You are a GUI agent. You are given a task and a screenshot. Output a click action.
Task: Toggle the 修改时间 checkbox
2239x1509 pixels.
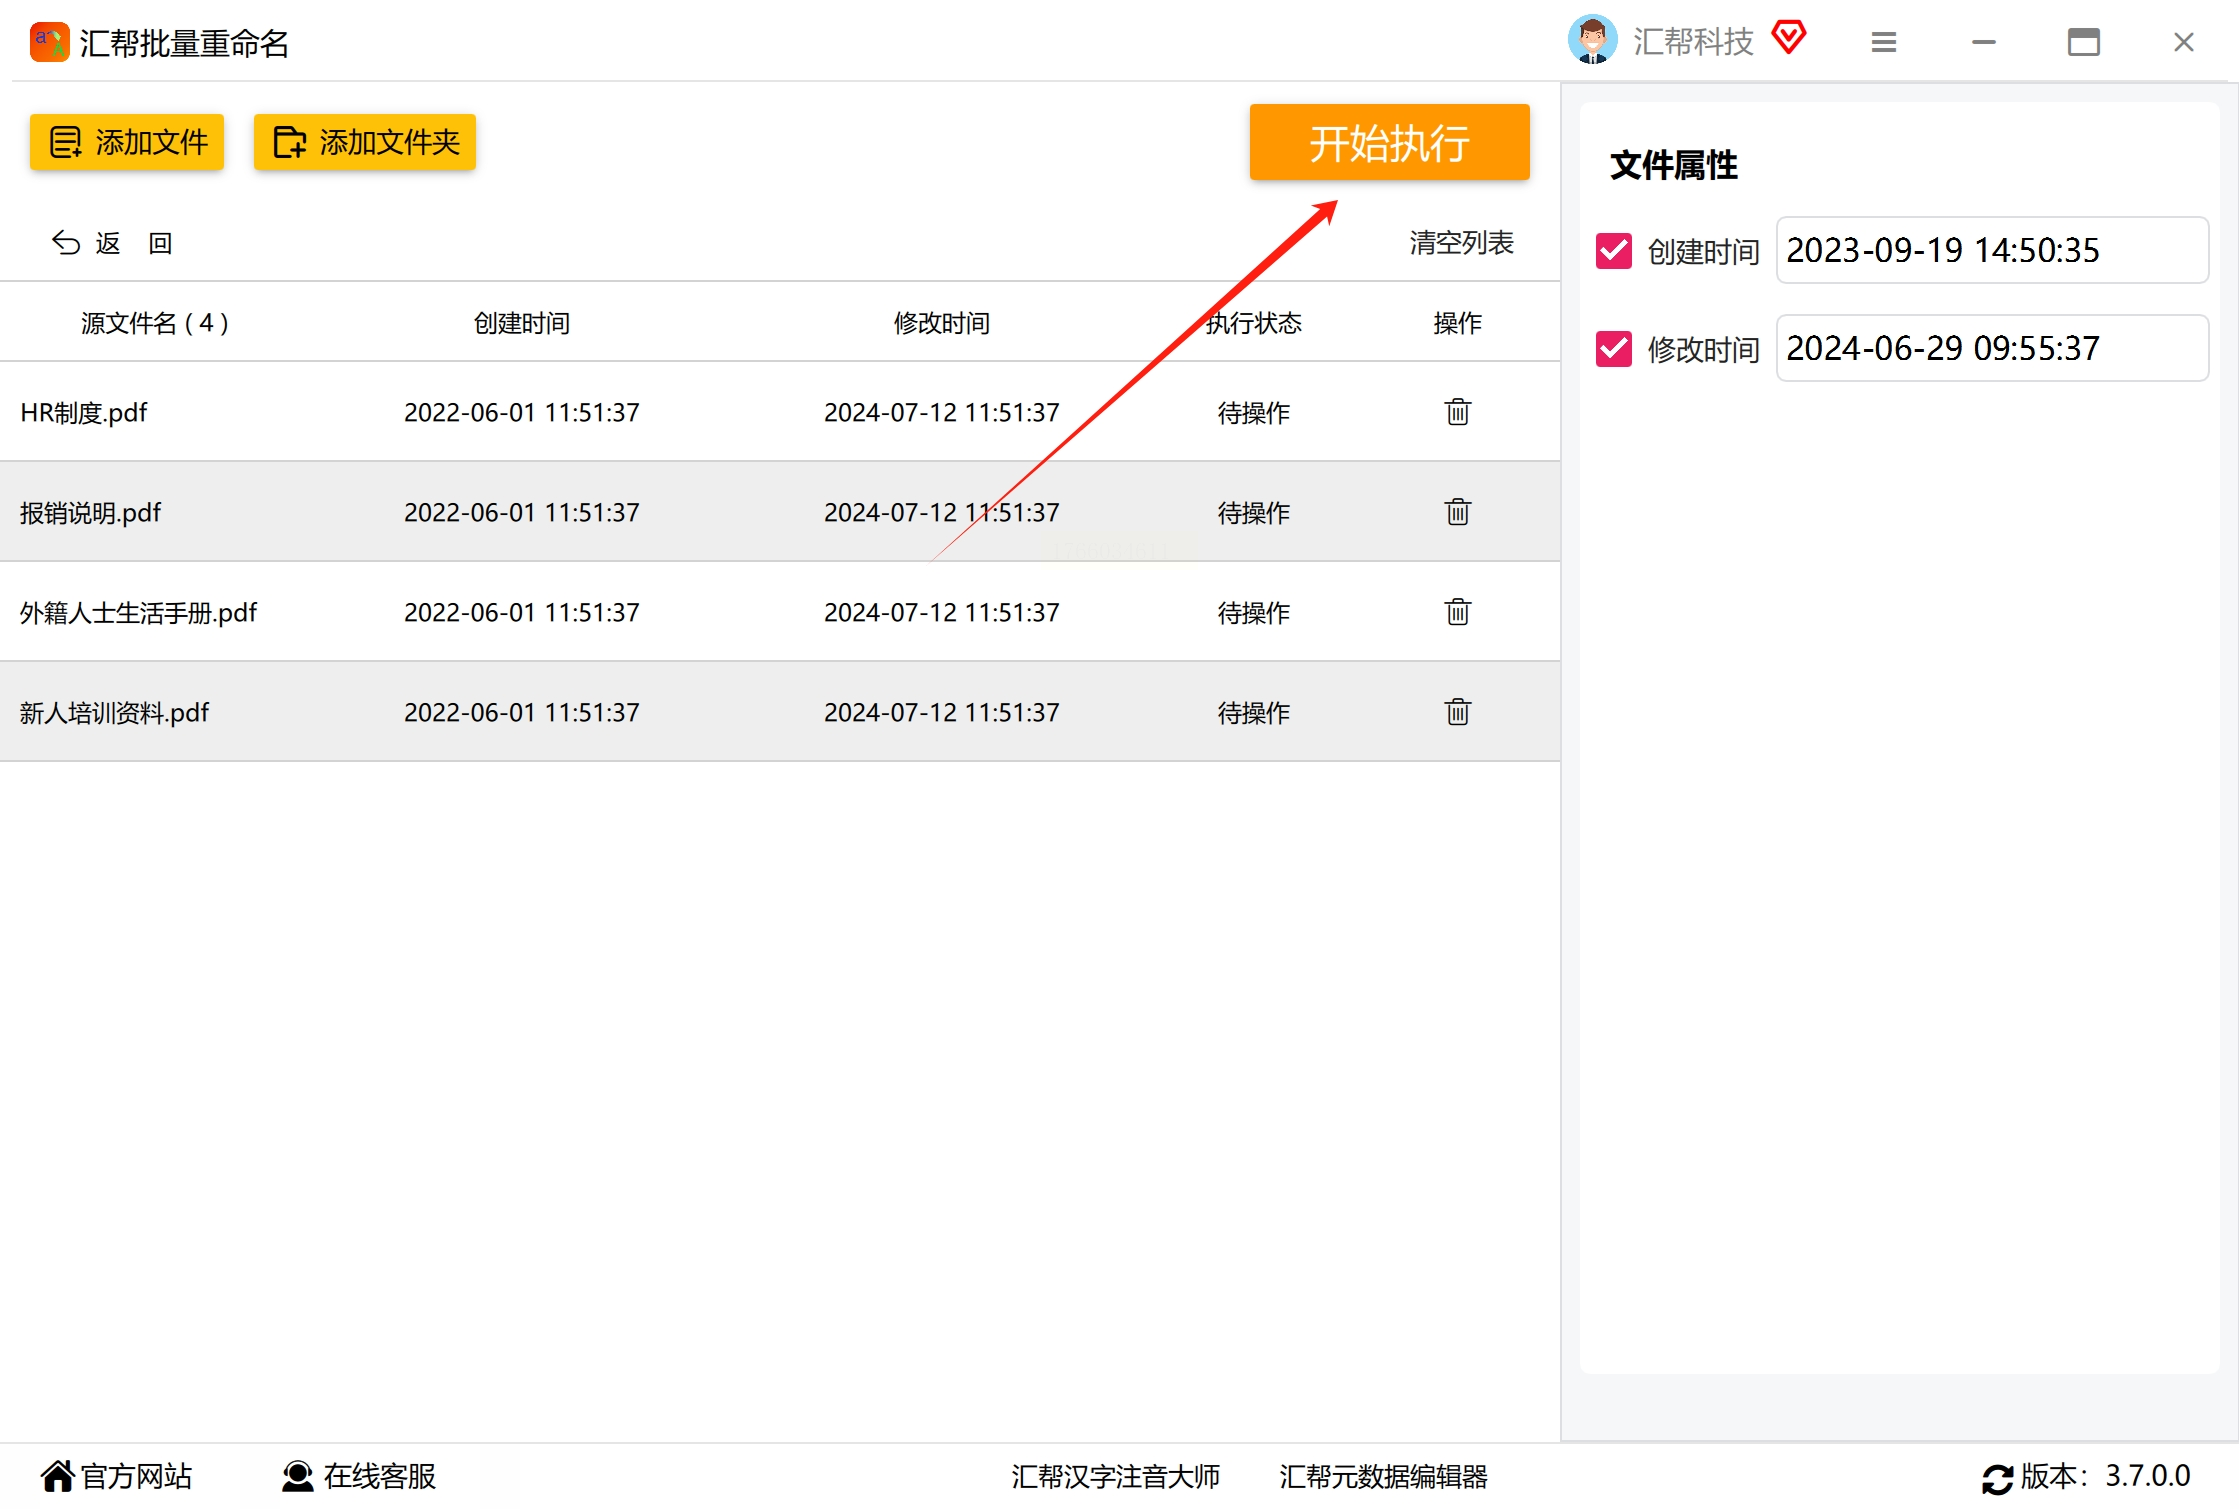coord(1613,349)
